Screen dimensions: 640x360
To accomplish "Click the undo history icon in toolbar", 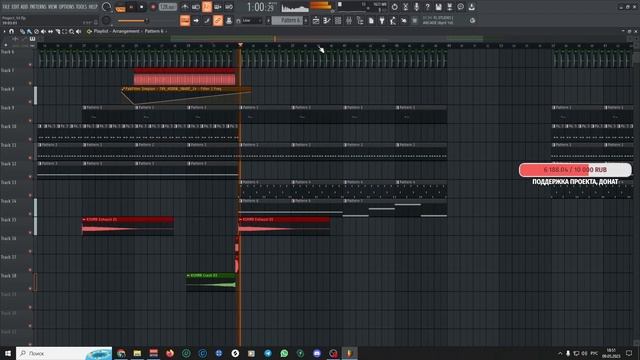I will click(394, 7).
